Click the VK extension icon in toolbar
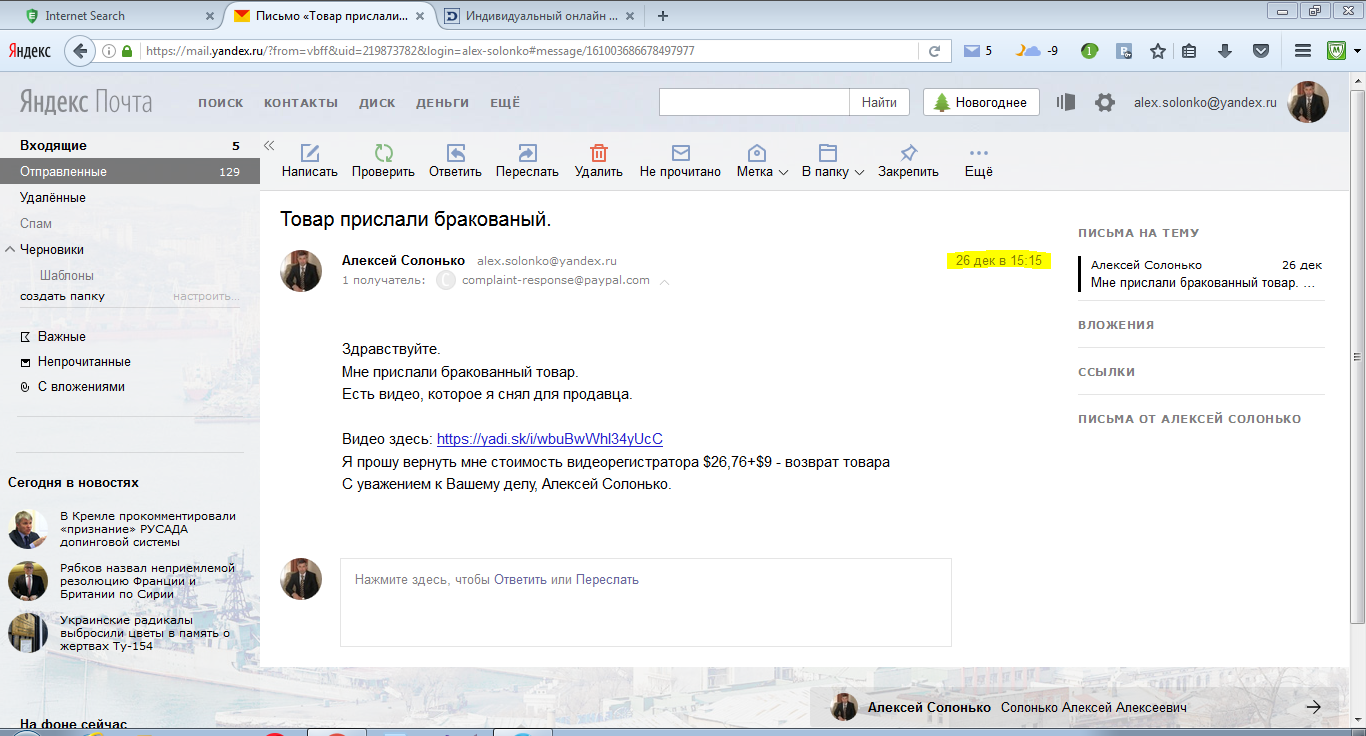The image size is (1366, 736). pyautogui.click(x=1124, y=51)
